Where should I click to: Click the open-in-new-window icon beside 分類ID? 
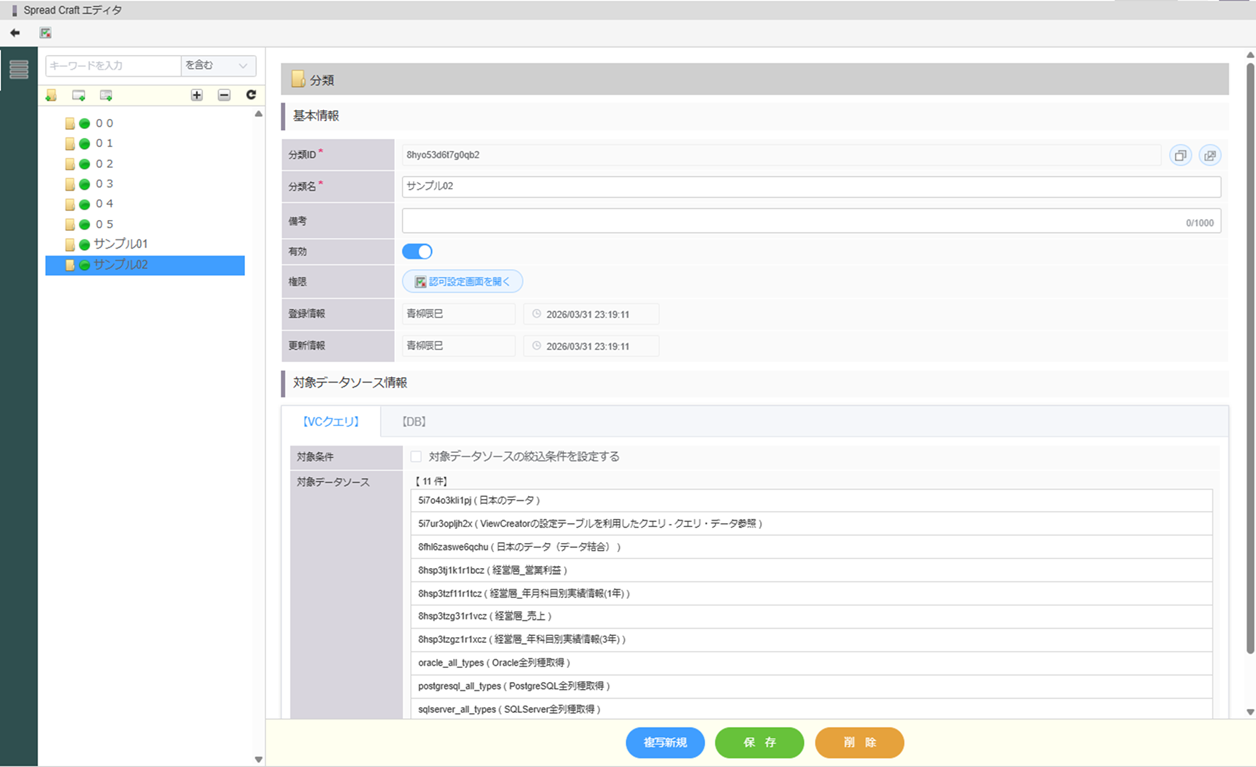click(x=1210, y=155)
